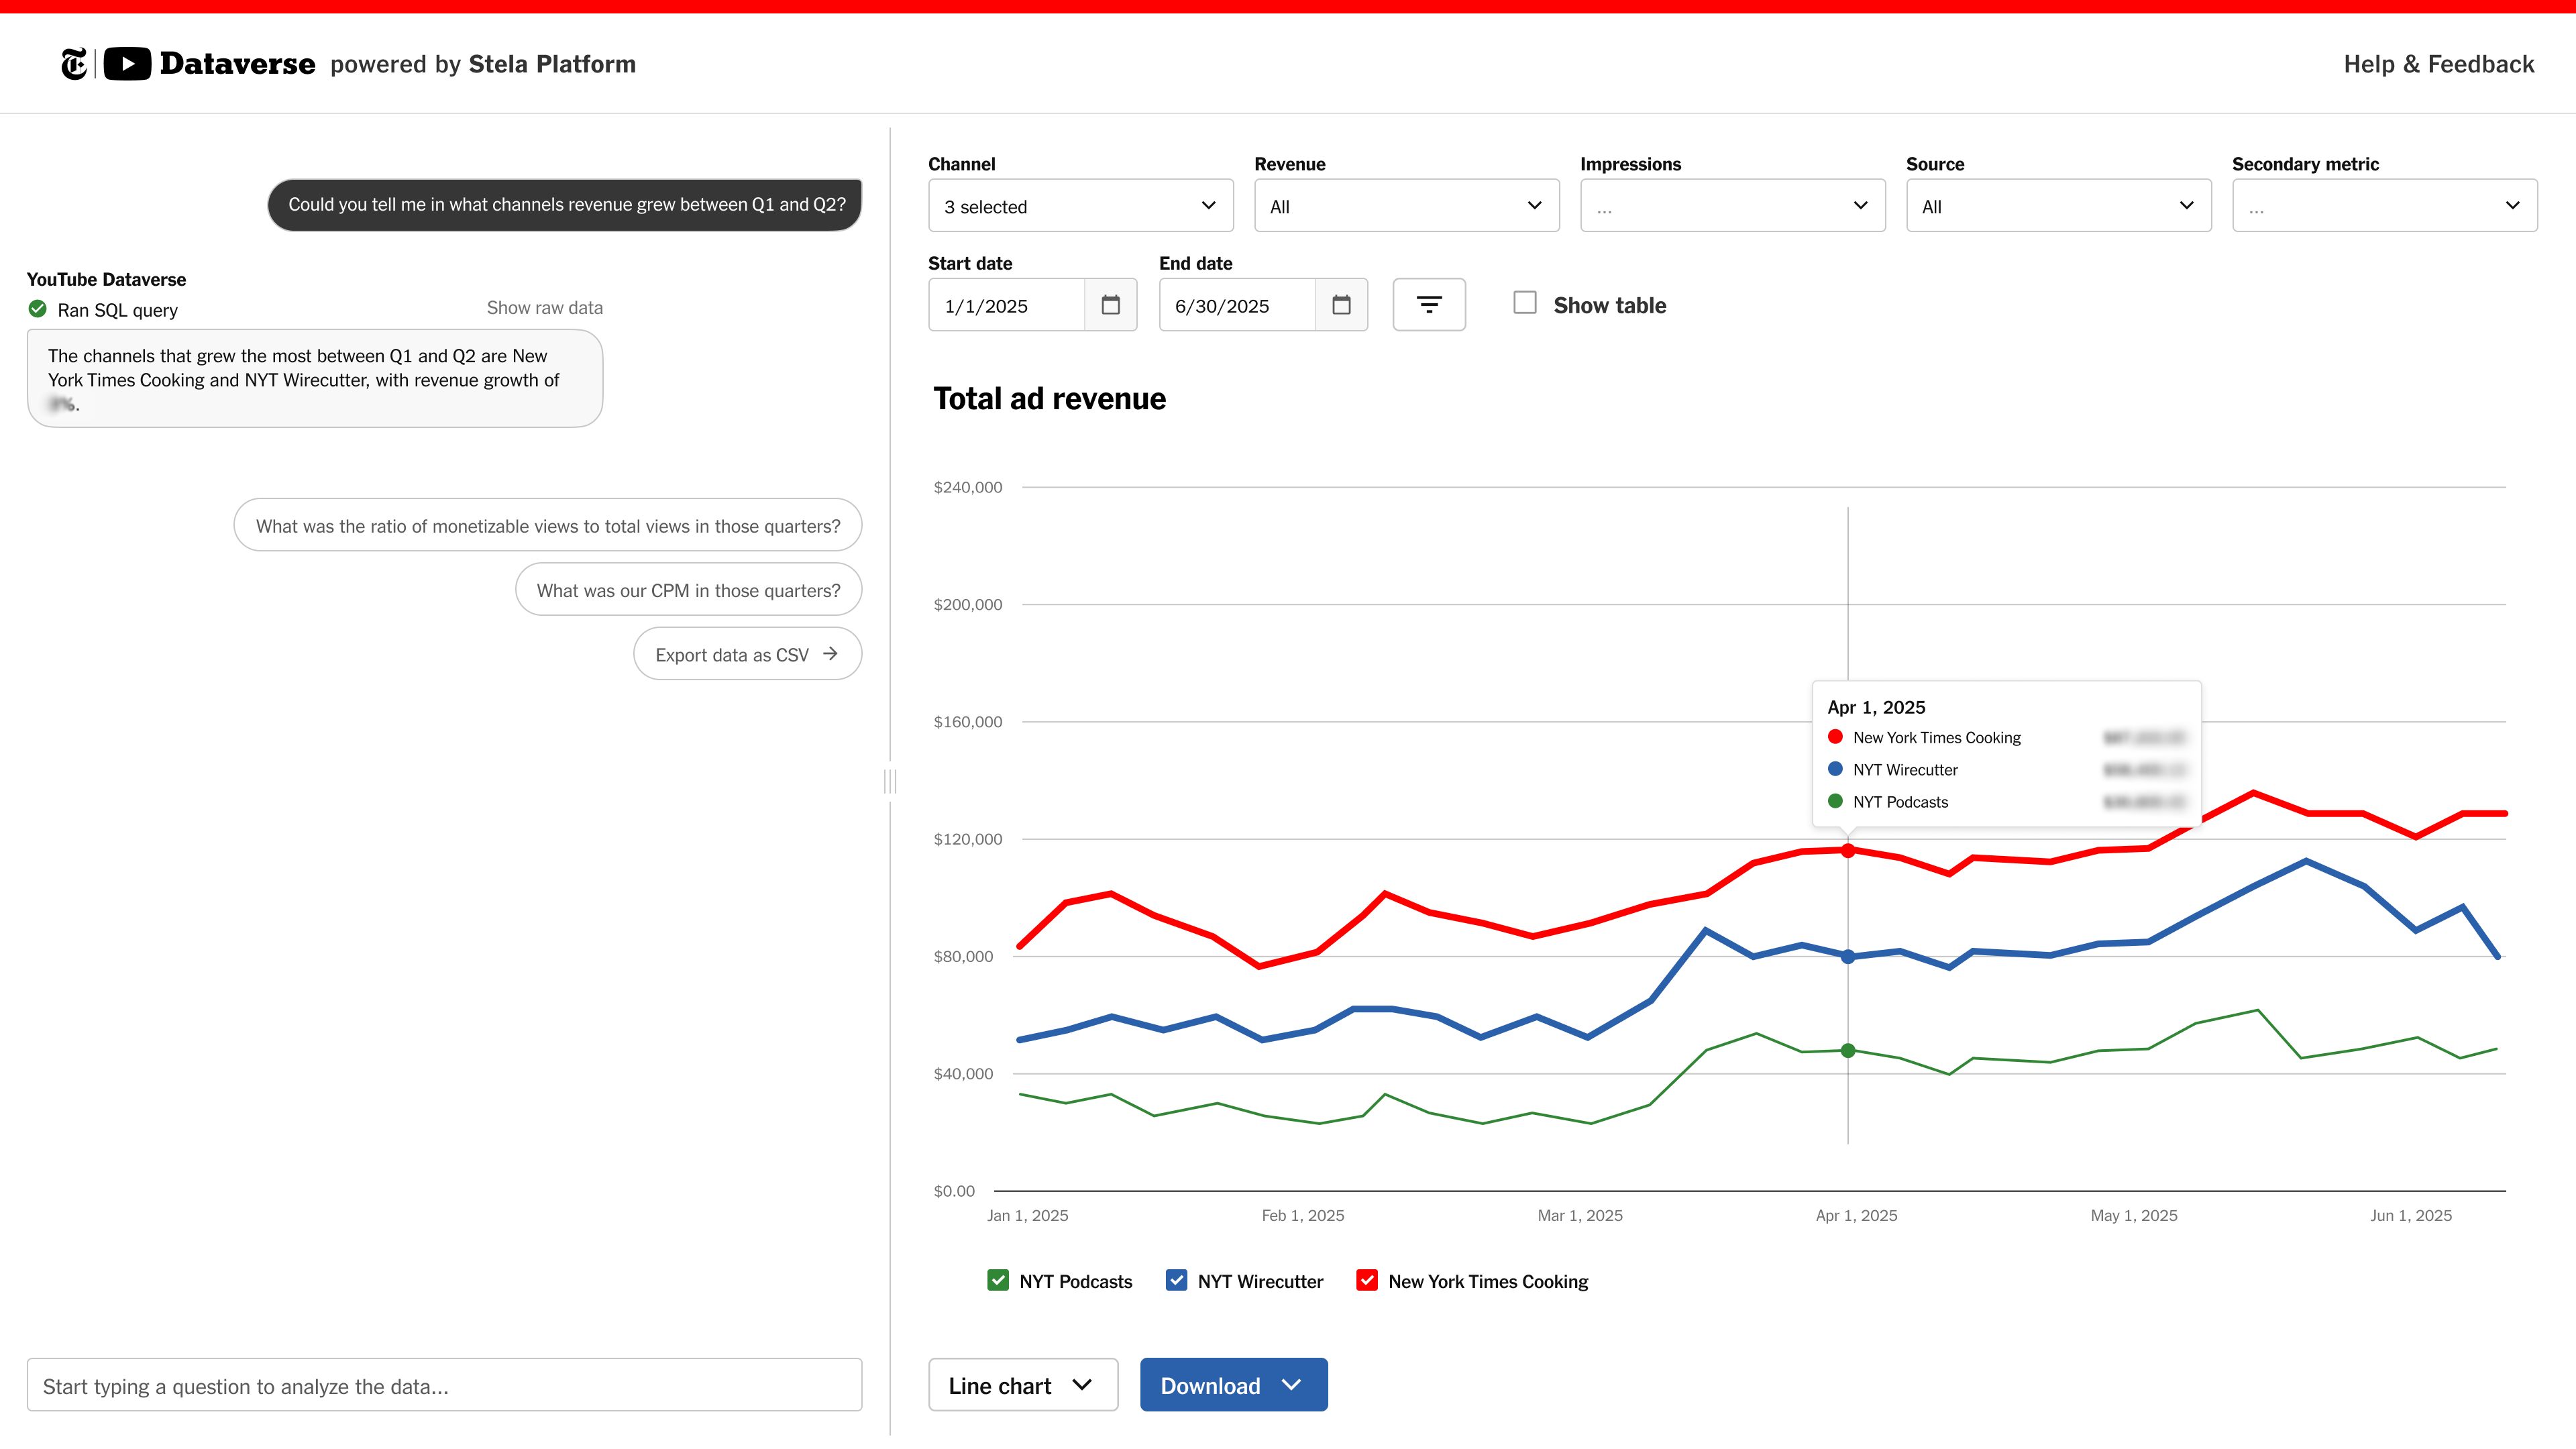Open the Secondary metric dropdown
Viewport: 2576px width, 1449px height.
2385,206
